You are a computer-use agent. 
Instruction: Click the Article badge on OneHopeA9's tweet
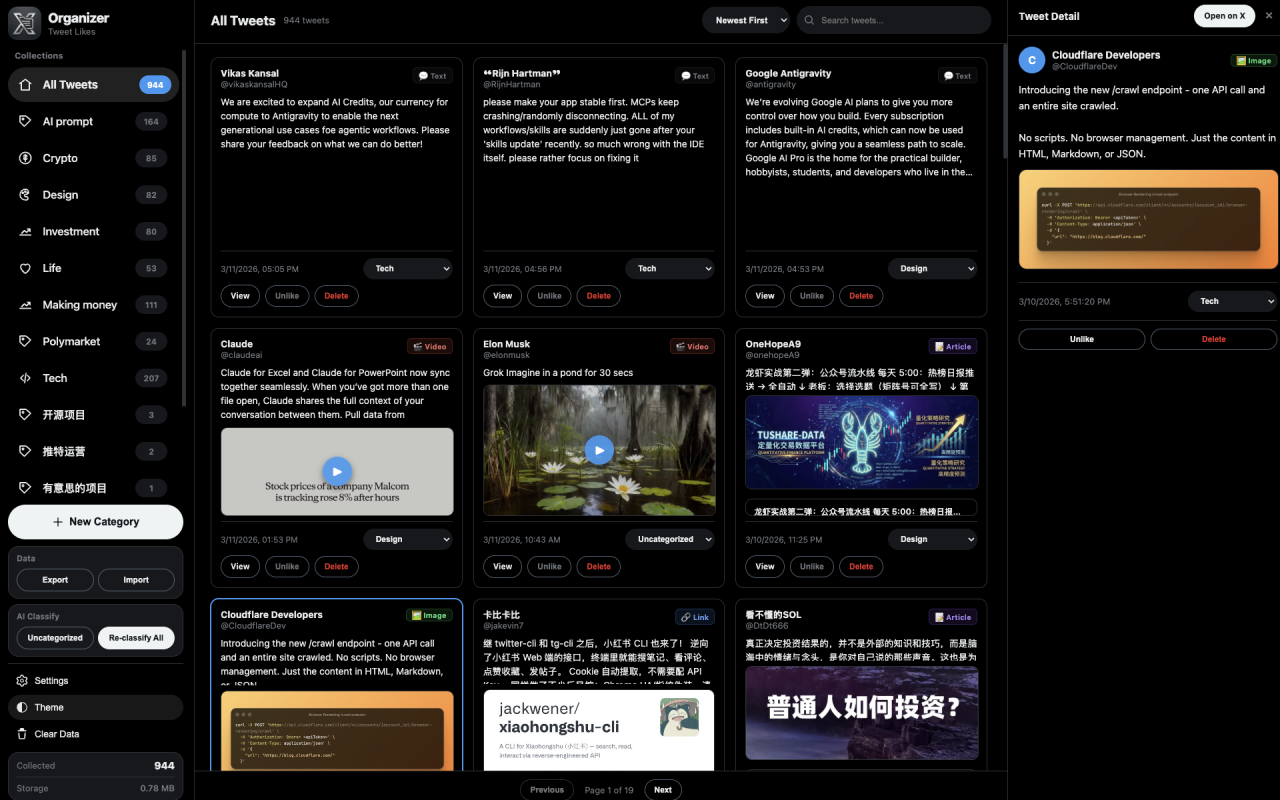click(953, 347)
